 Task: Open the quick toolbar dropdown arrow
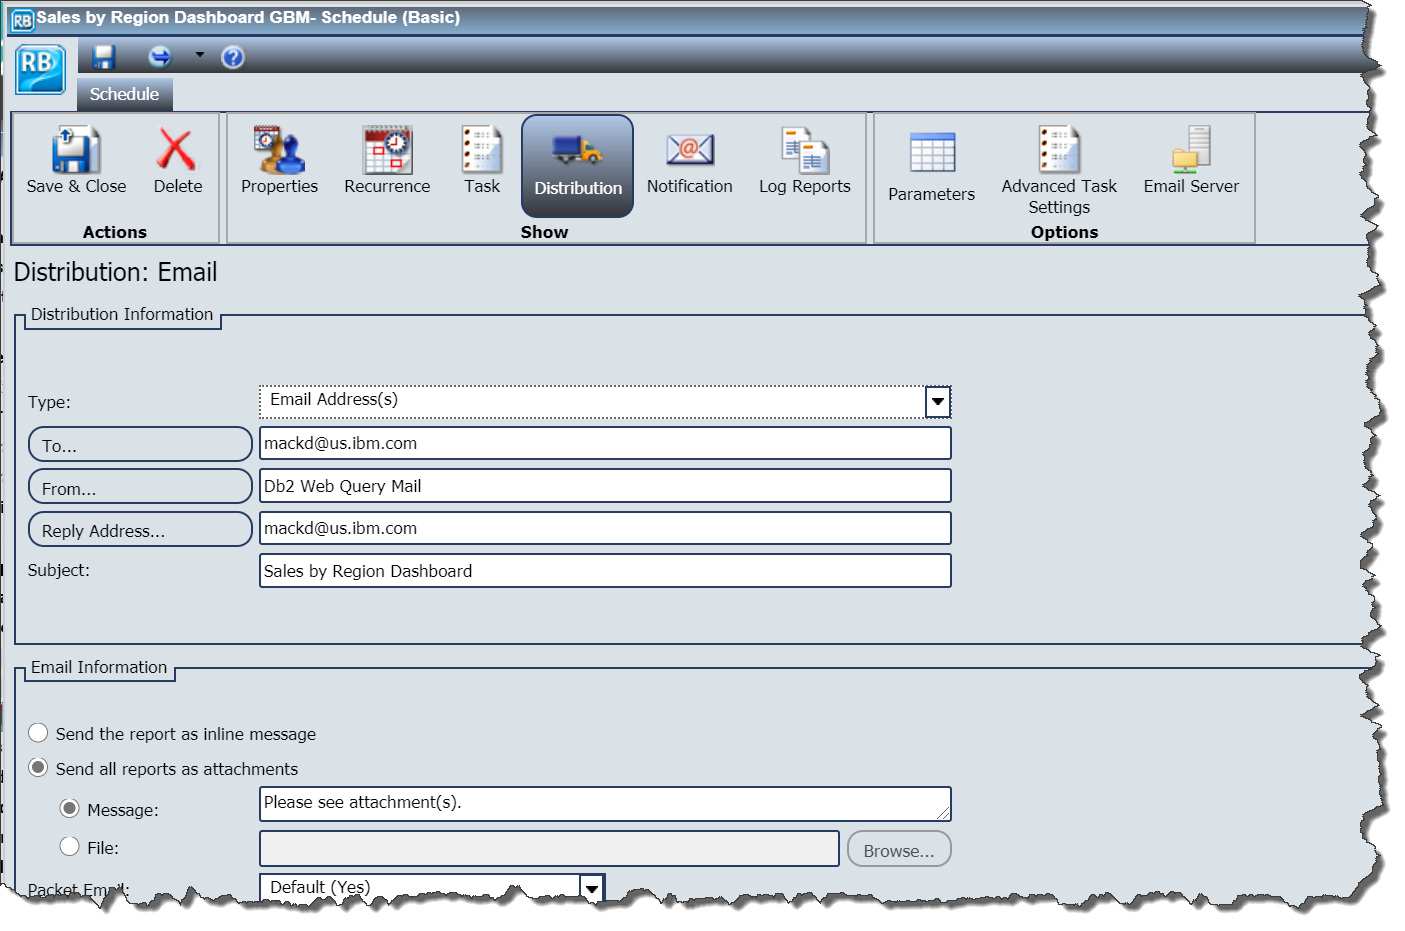click(198, 57)
